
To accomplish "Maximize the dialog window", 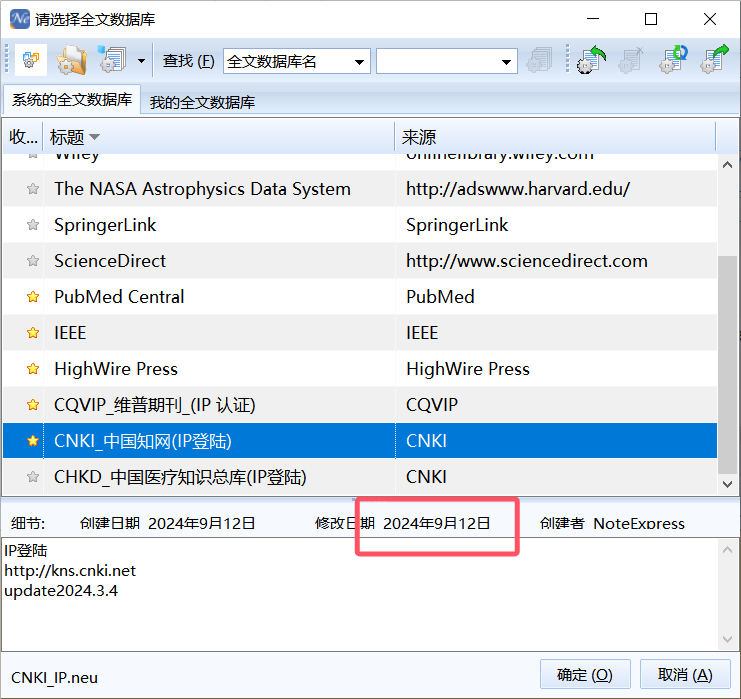I will coord(651,19).
